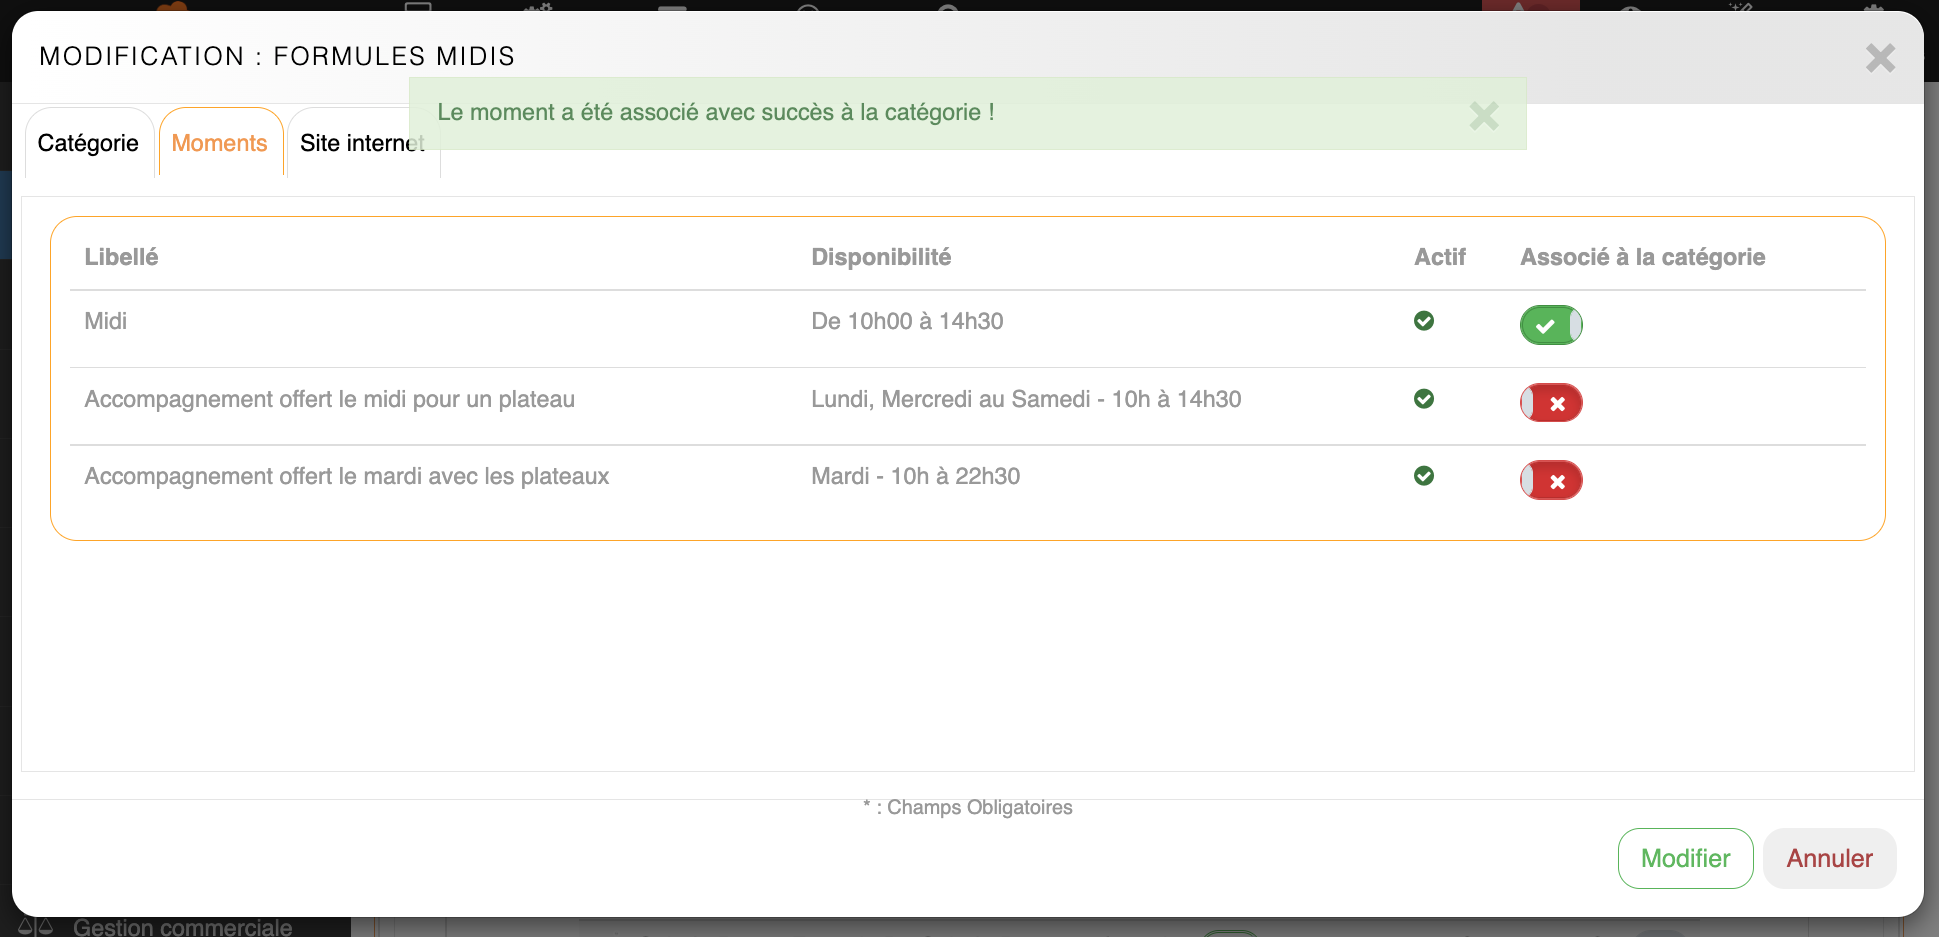This screenshot has width=1939, height=937.
Task: Switch to the Catégorie tab
Action: 88,144
